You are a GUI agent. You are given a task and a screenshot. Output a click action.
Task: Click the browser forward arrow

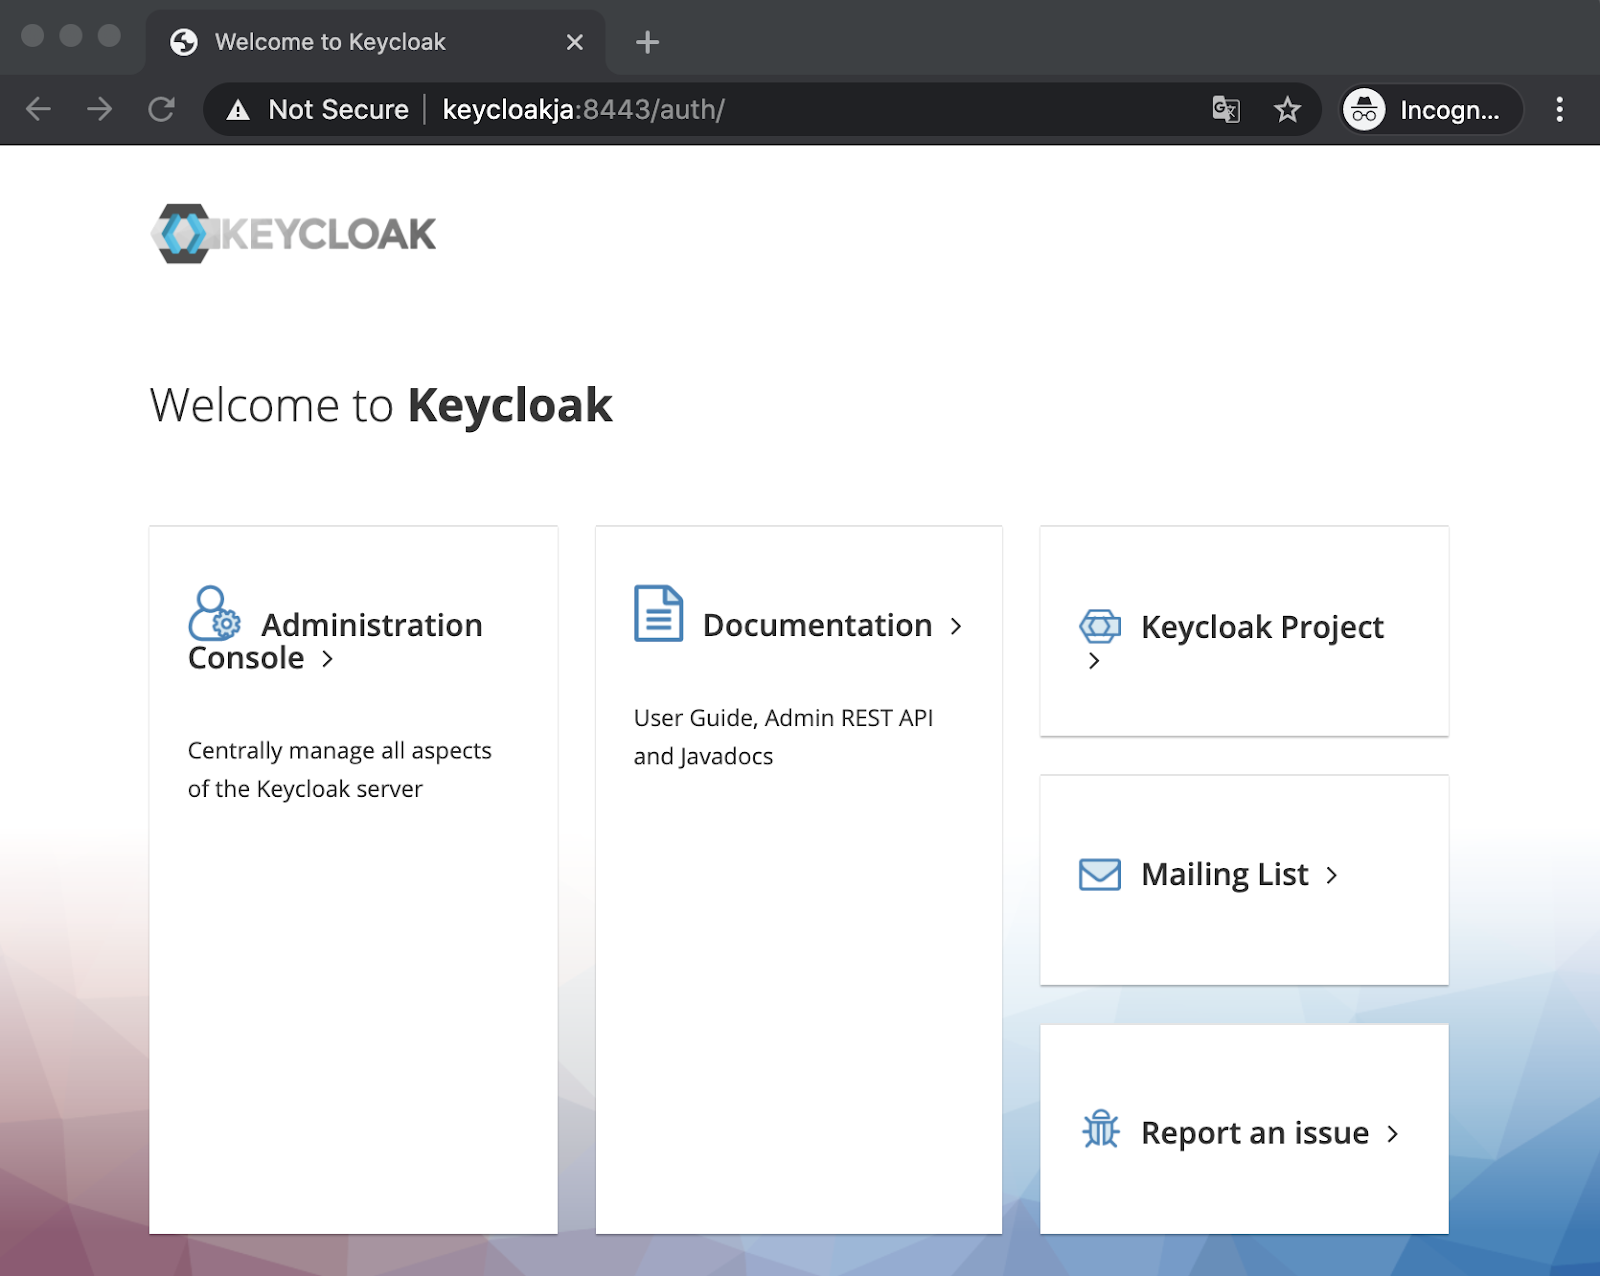pos(99,109)
